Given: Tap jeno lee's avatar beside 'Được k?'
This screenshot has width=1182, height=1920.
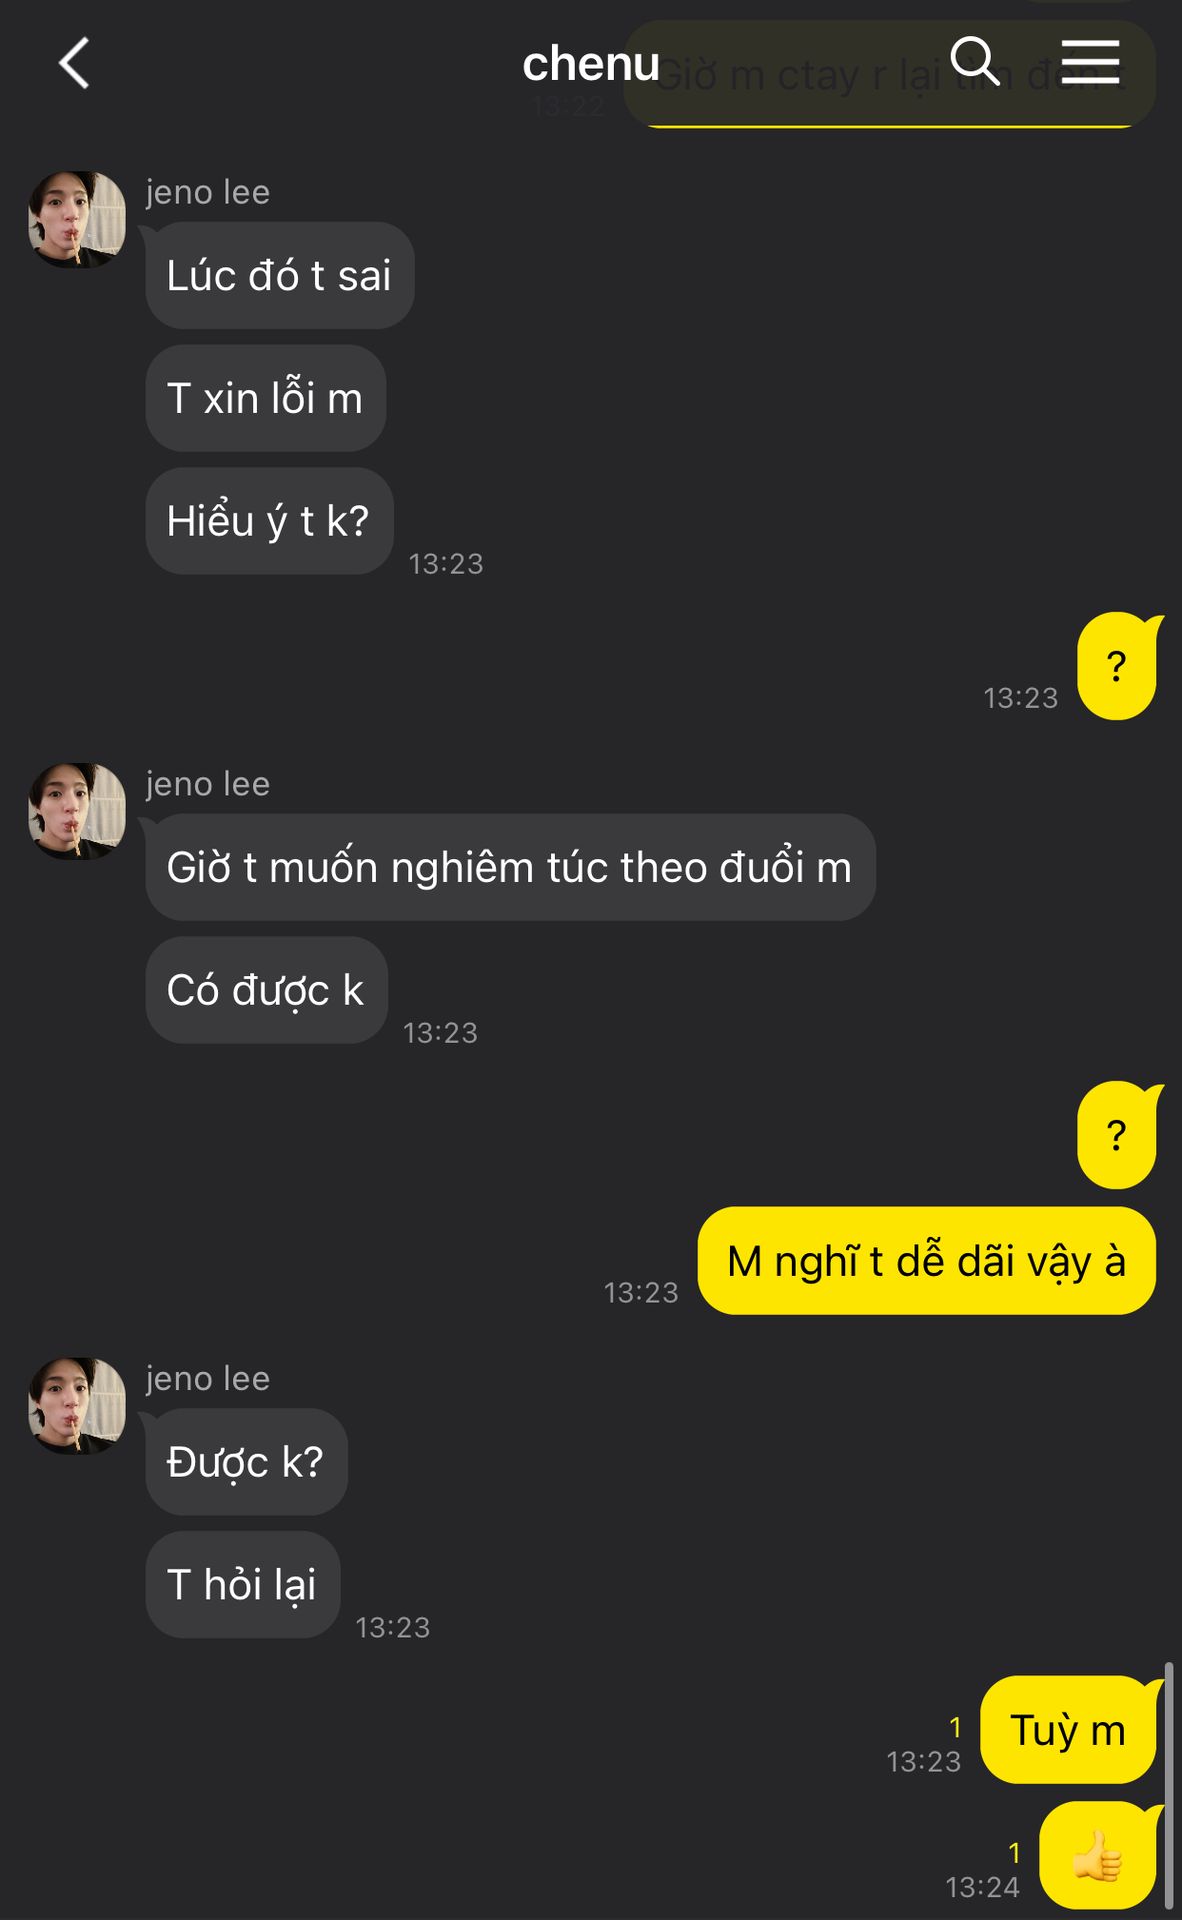Looking at the screenshot, I should 77,1405.
